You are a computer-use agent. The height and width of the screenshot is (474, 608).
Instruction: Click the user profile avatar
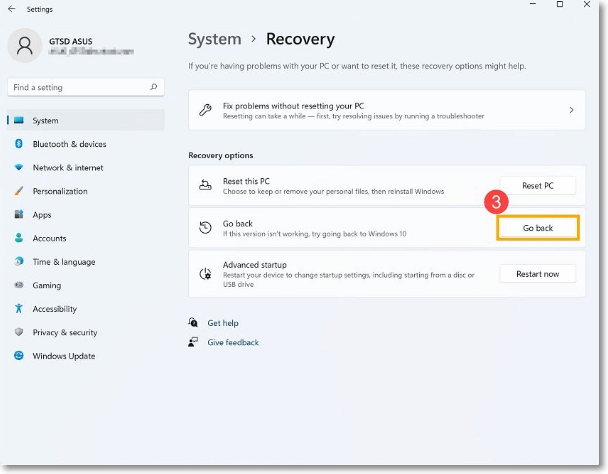[24, 45]
